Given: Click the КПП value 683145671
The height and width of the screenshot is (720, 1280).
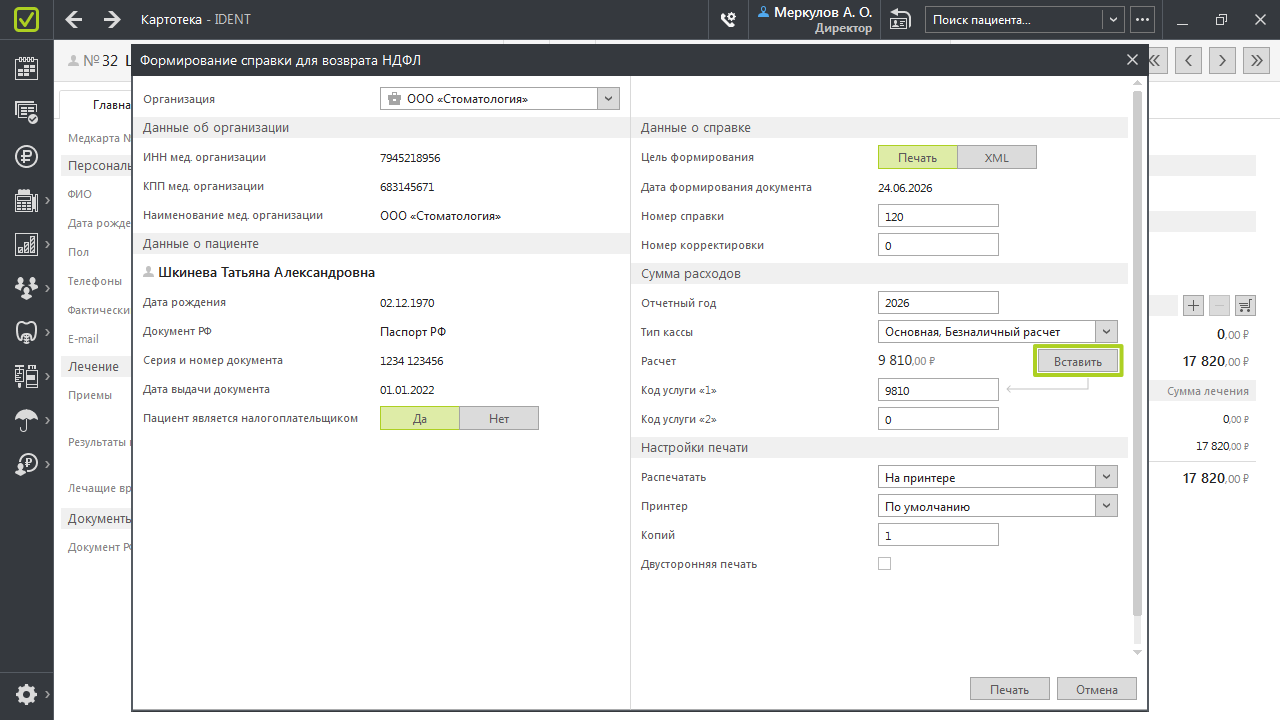Looking at the screenshot, I should 407,187.
